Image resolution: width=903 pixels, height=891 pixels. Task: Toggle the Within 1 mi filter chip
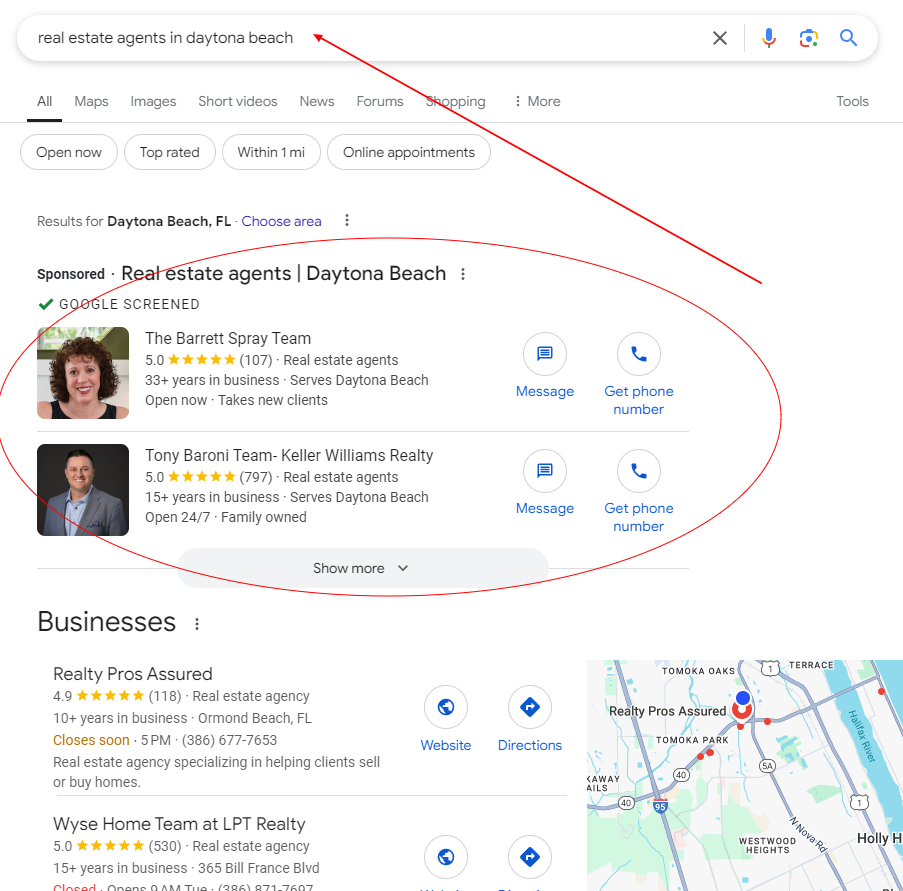(271, 152)
